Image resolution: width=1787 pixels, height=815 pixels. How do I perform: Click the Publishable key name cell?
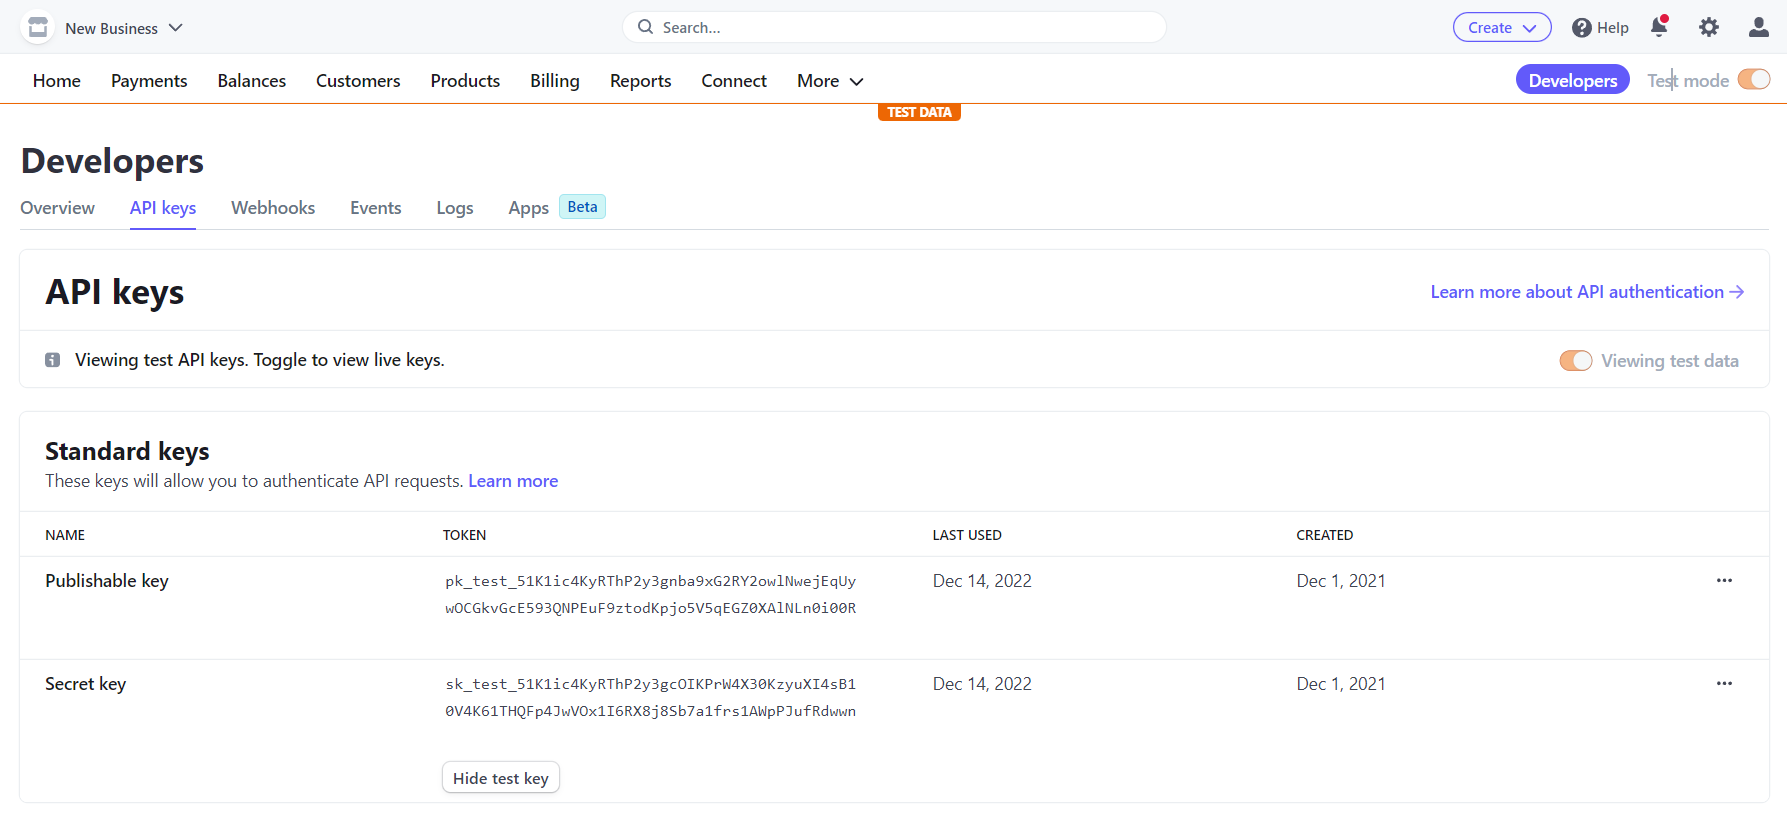pos(107,581)
